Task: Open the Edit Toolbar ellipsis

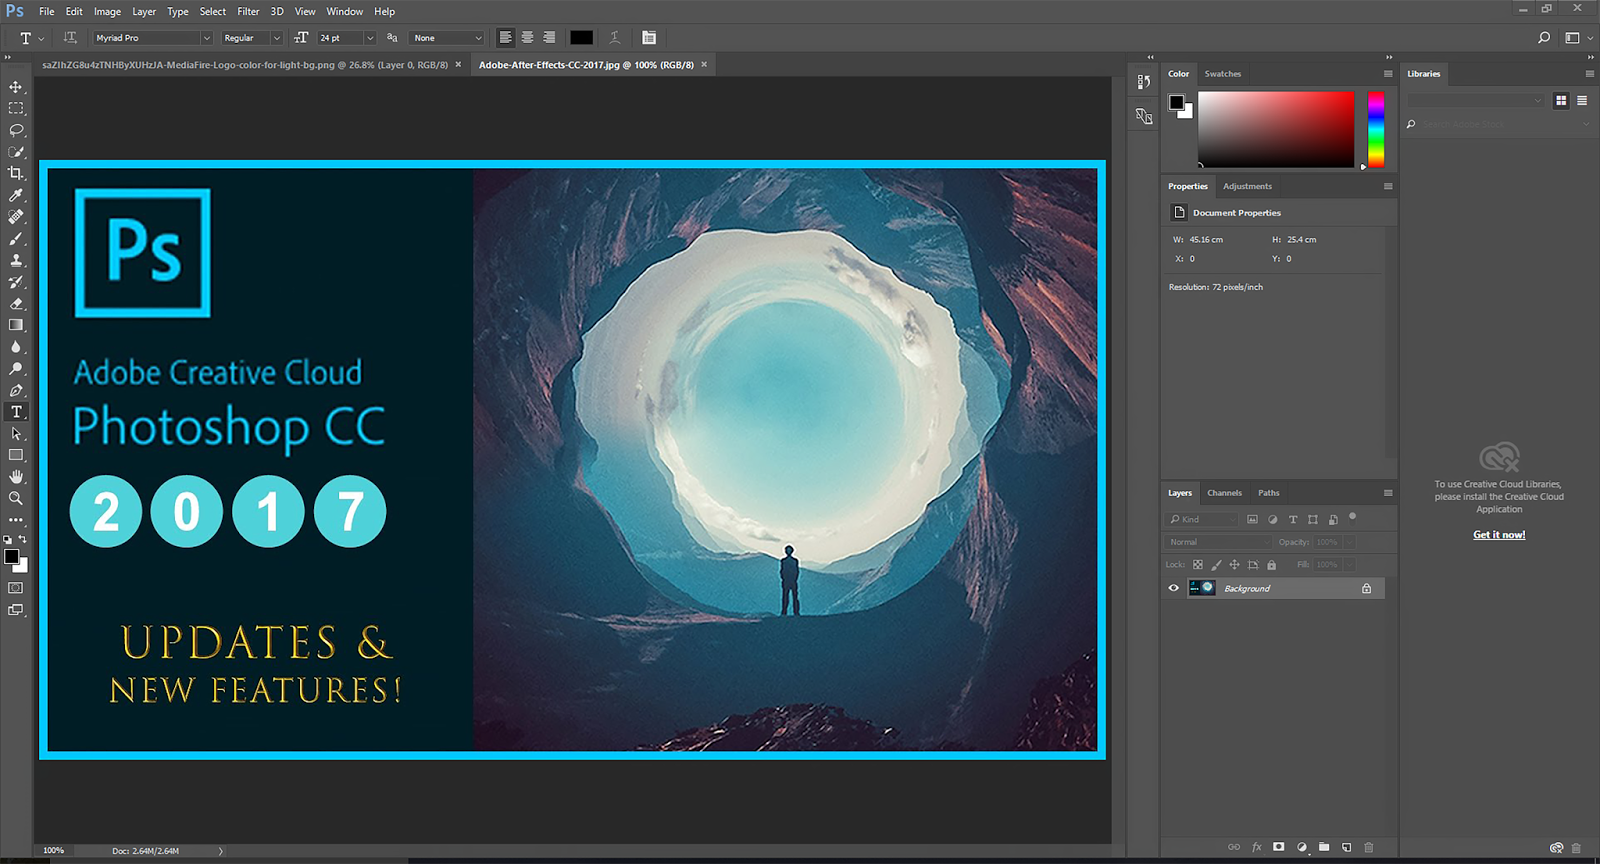Action: [16, 520]
